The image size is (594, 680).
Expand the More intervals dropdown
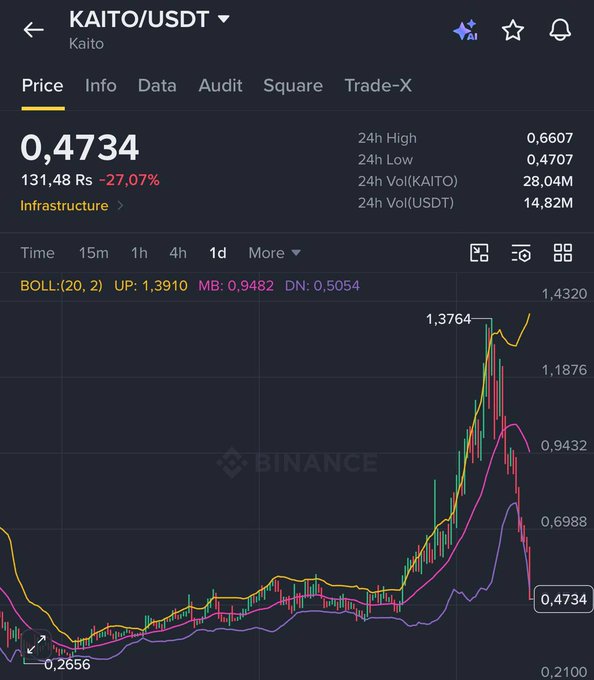274,253
